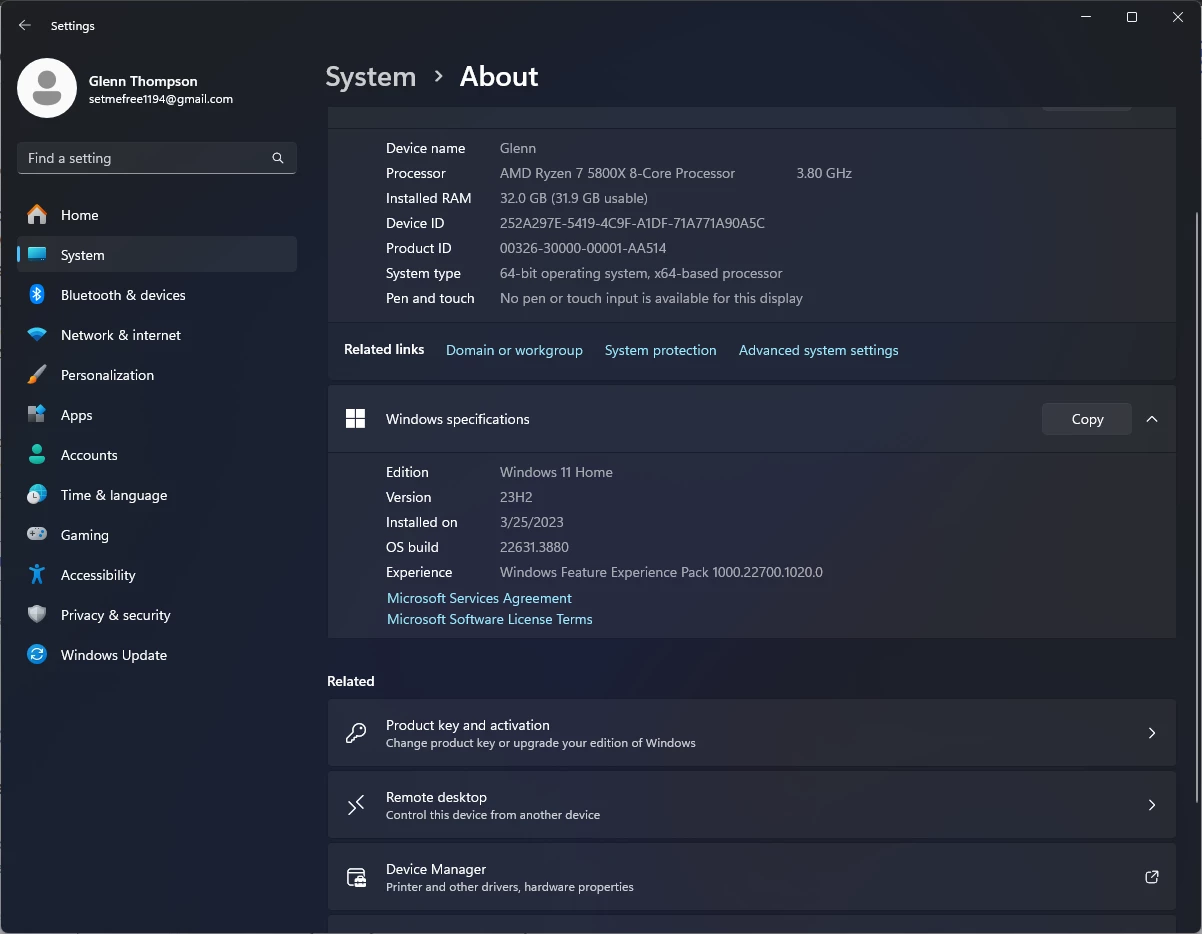The width and height of the screenshot is (1202, 934).
Task: Click the Device Manager icon
Action: pyautogui.click(x=356, y=877)
